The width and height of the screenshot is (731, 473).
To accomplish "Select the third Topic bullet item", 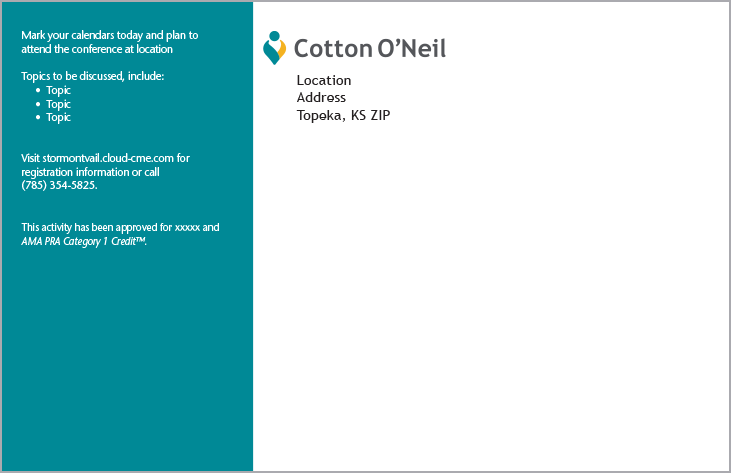I will pyautogui.click(x=58, y=117).
